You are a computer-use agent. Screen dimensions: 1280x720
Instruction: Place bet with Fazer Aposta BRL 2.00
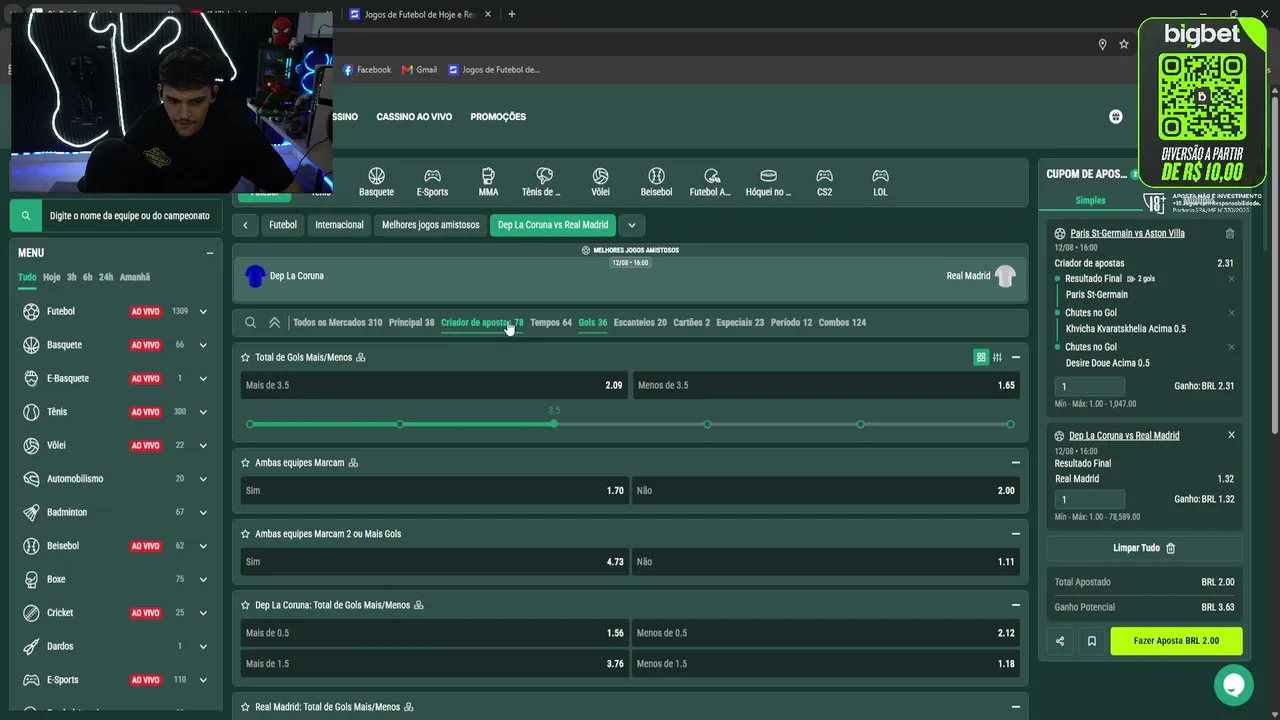click(x=1176, y=641)
